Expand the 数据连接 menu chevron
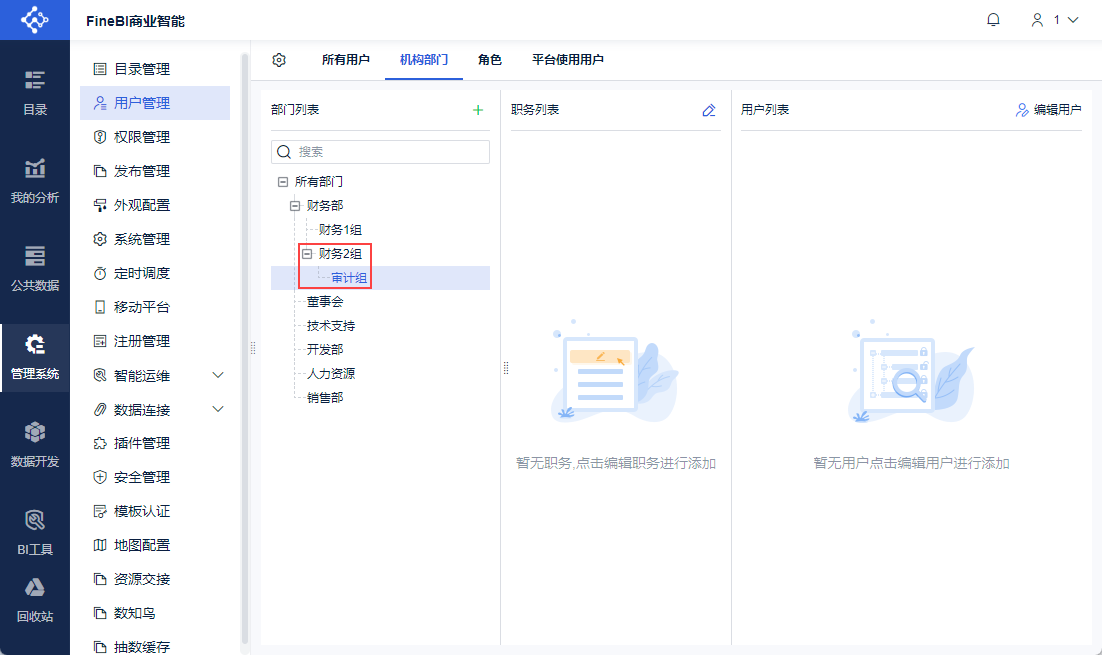This screenshot has height=655, width=1102. 219,409
